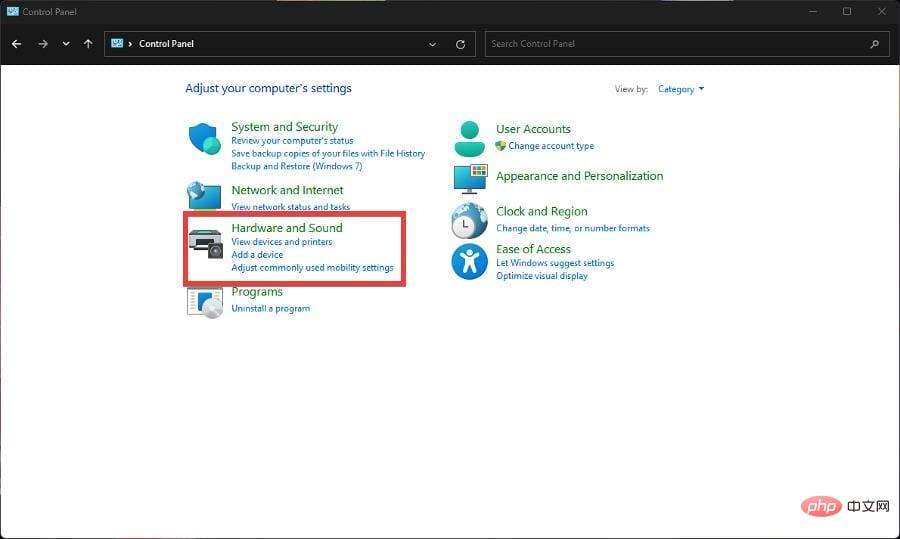Click Review your computer's status
The height and width of the screenshot is (539, 900).
292,141
